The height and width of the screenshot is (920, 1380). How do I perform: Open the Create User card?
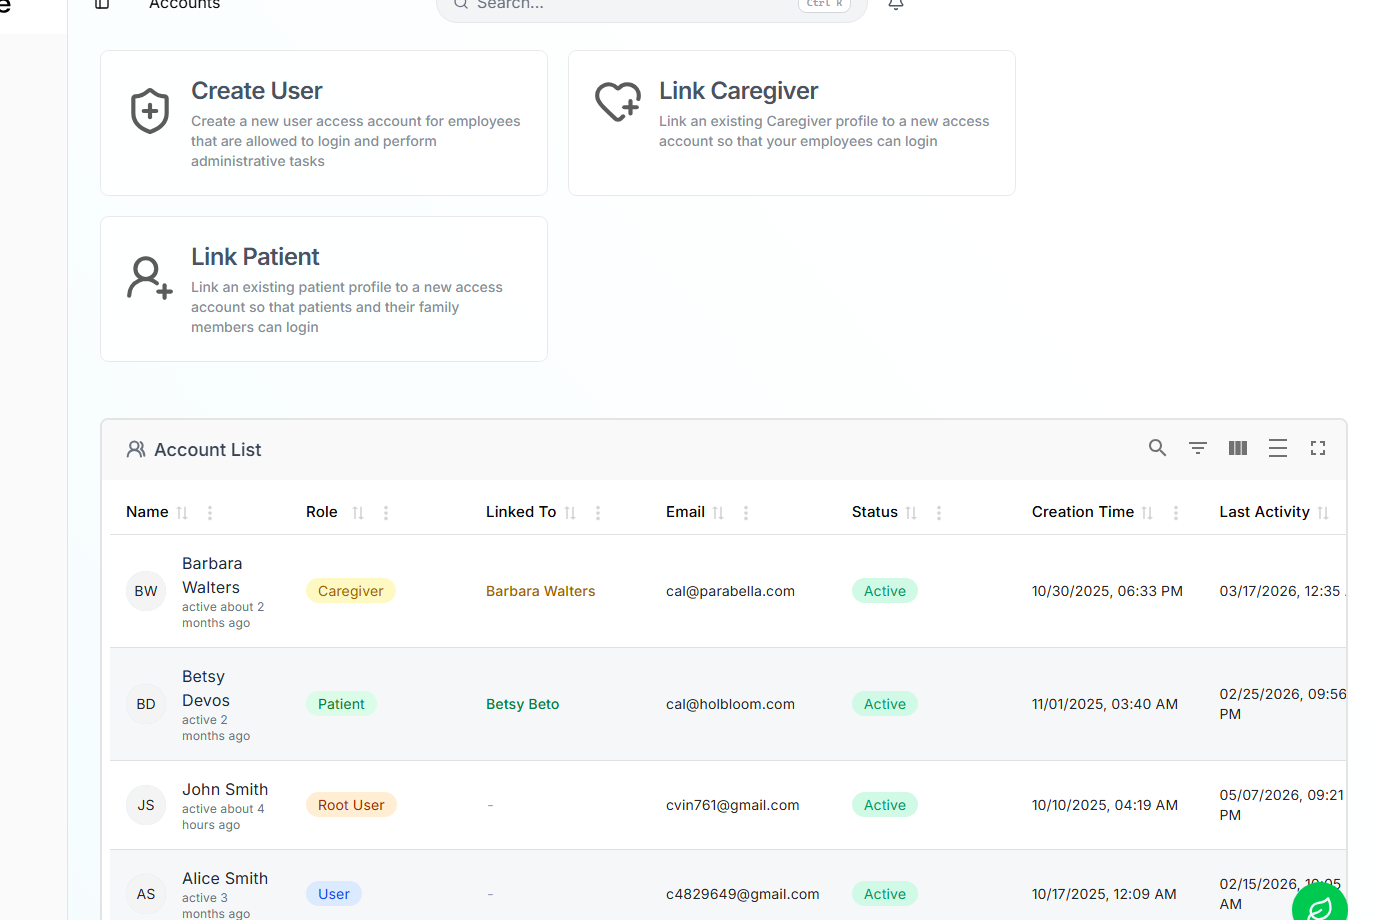point(324,123)
